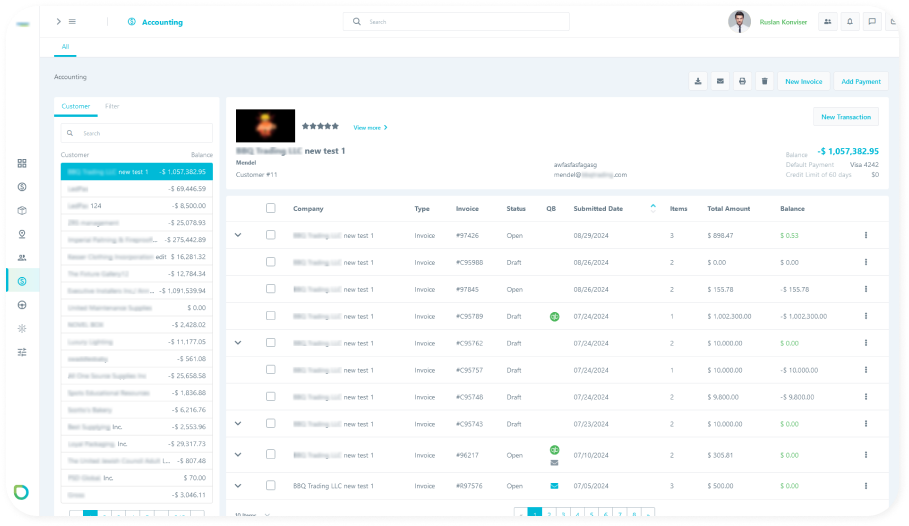909x526 pixels.
Task: Click the New Invoice button
Action: 803,81
